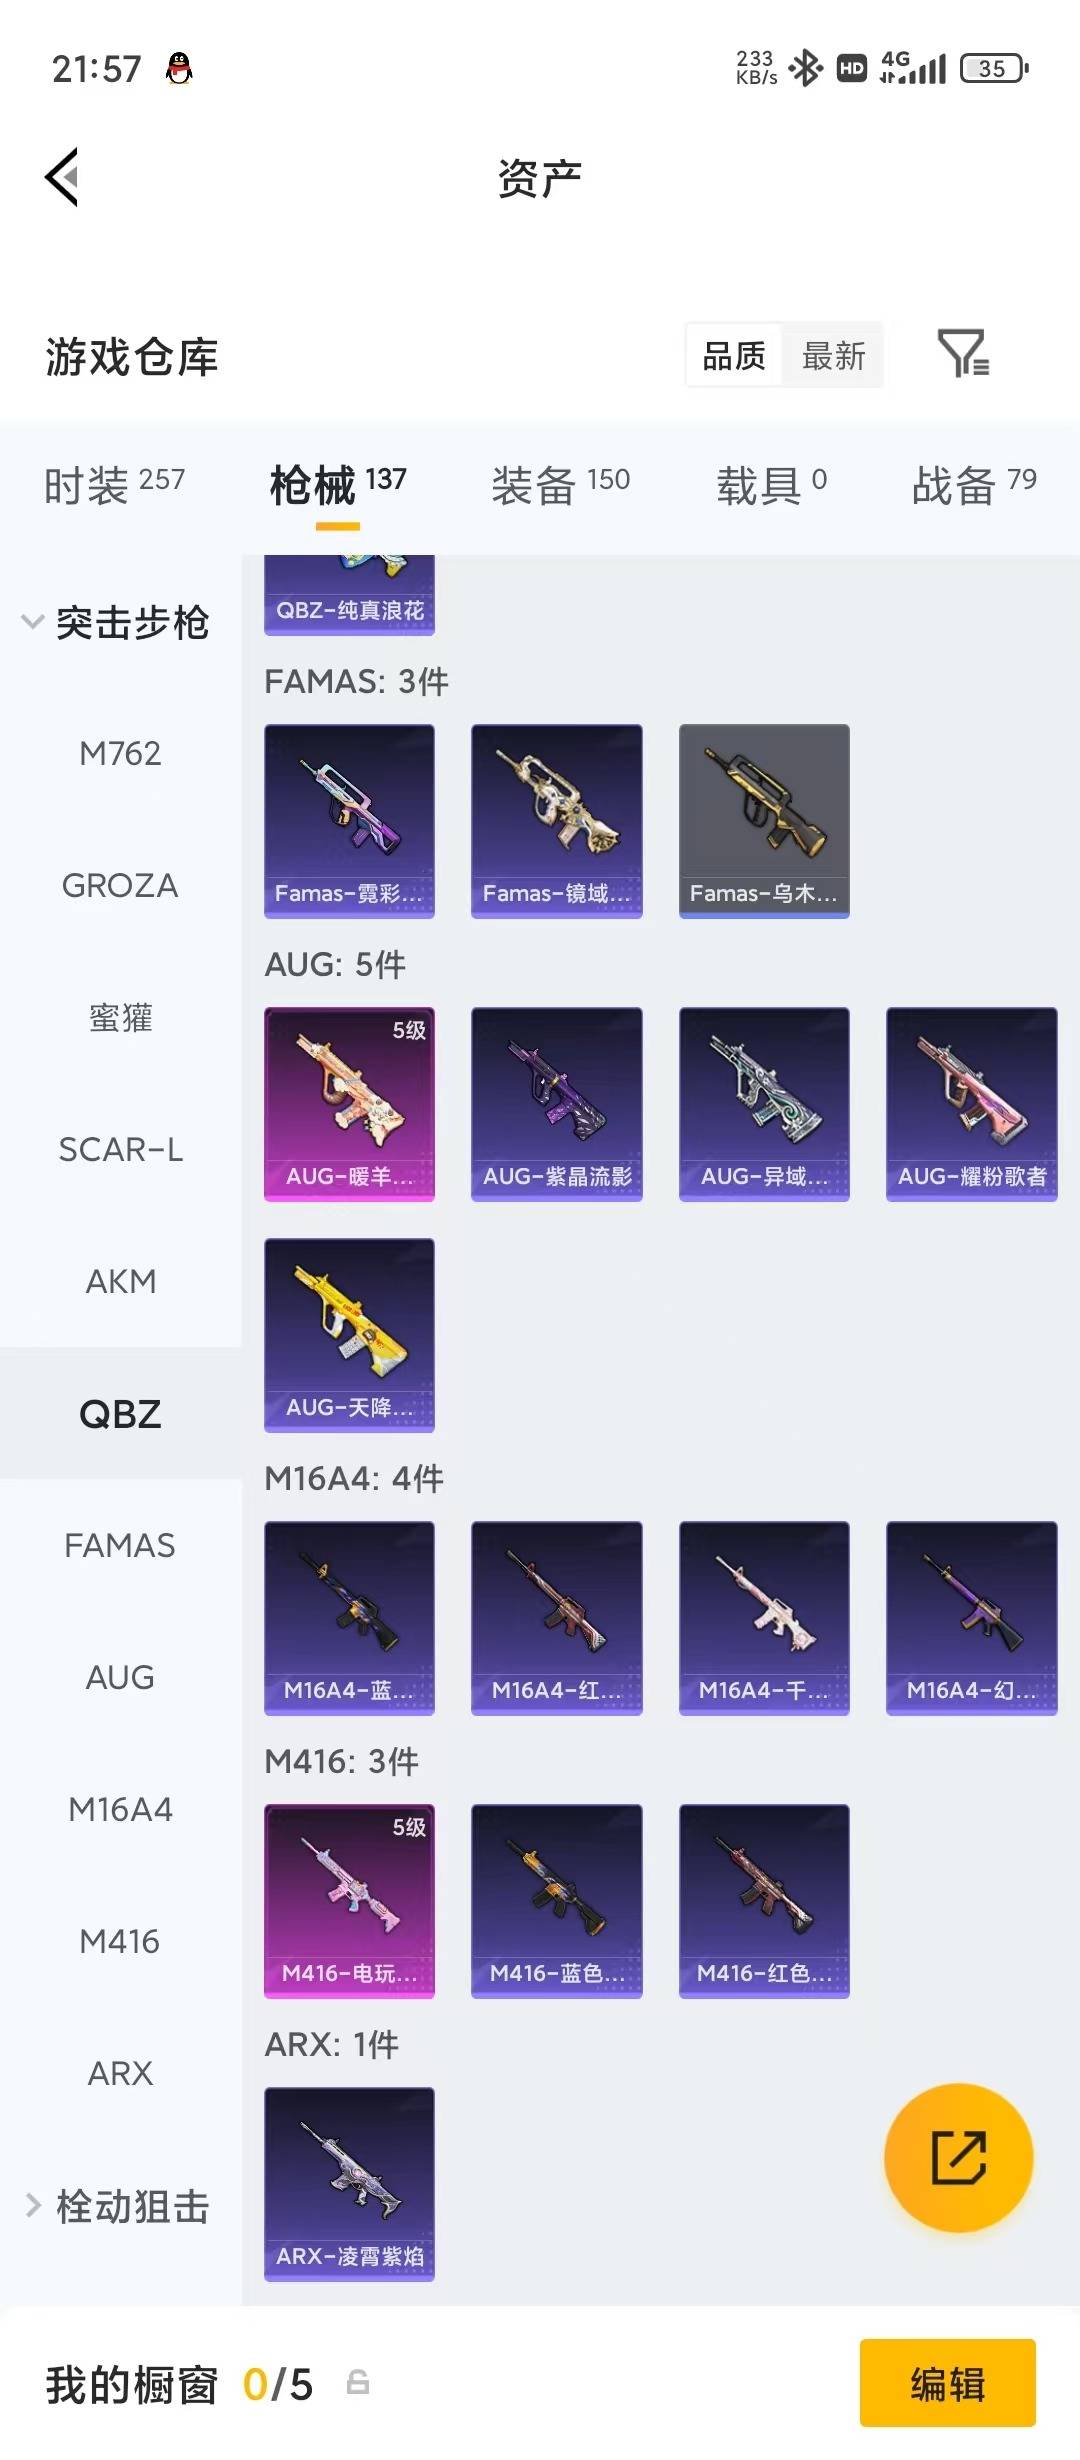1080x2460 pixels.
Task: Tap the back arrow icon
Action: (62, 178)
